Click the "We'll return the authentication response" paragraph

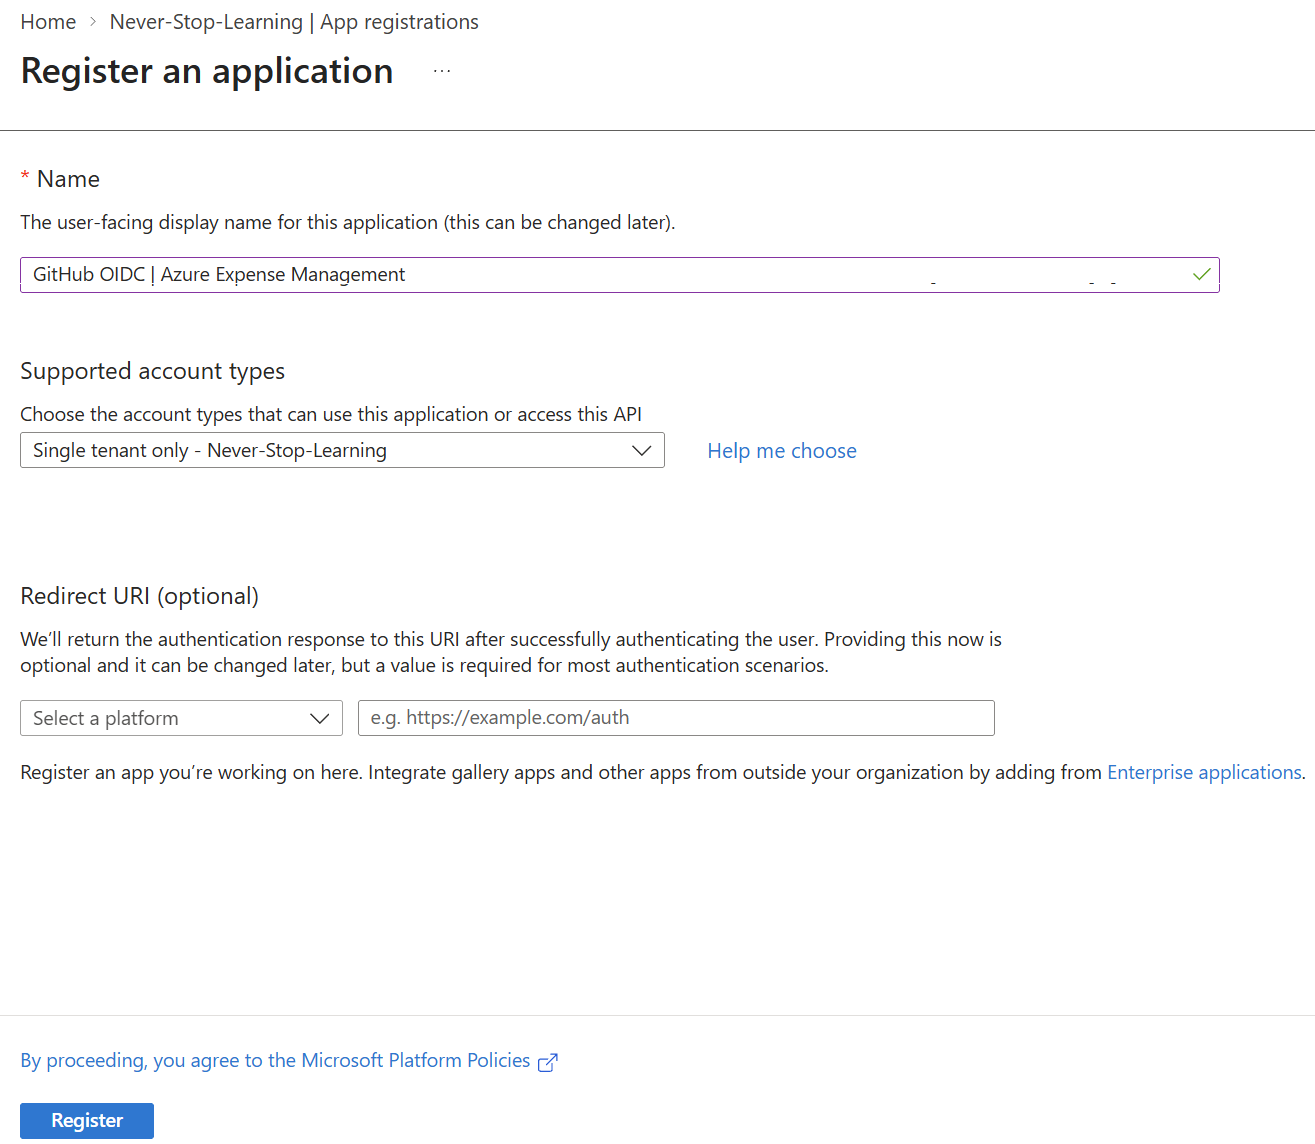click(511, 652)
